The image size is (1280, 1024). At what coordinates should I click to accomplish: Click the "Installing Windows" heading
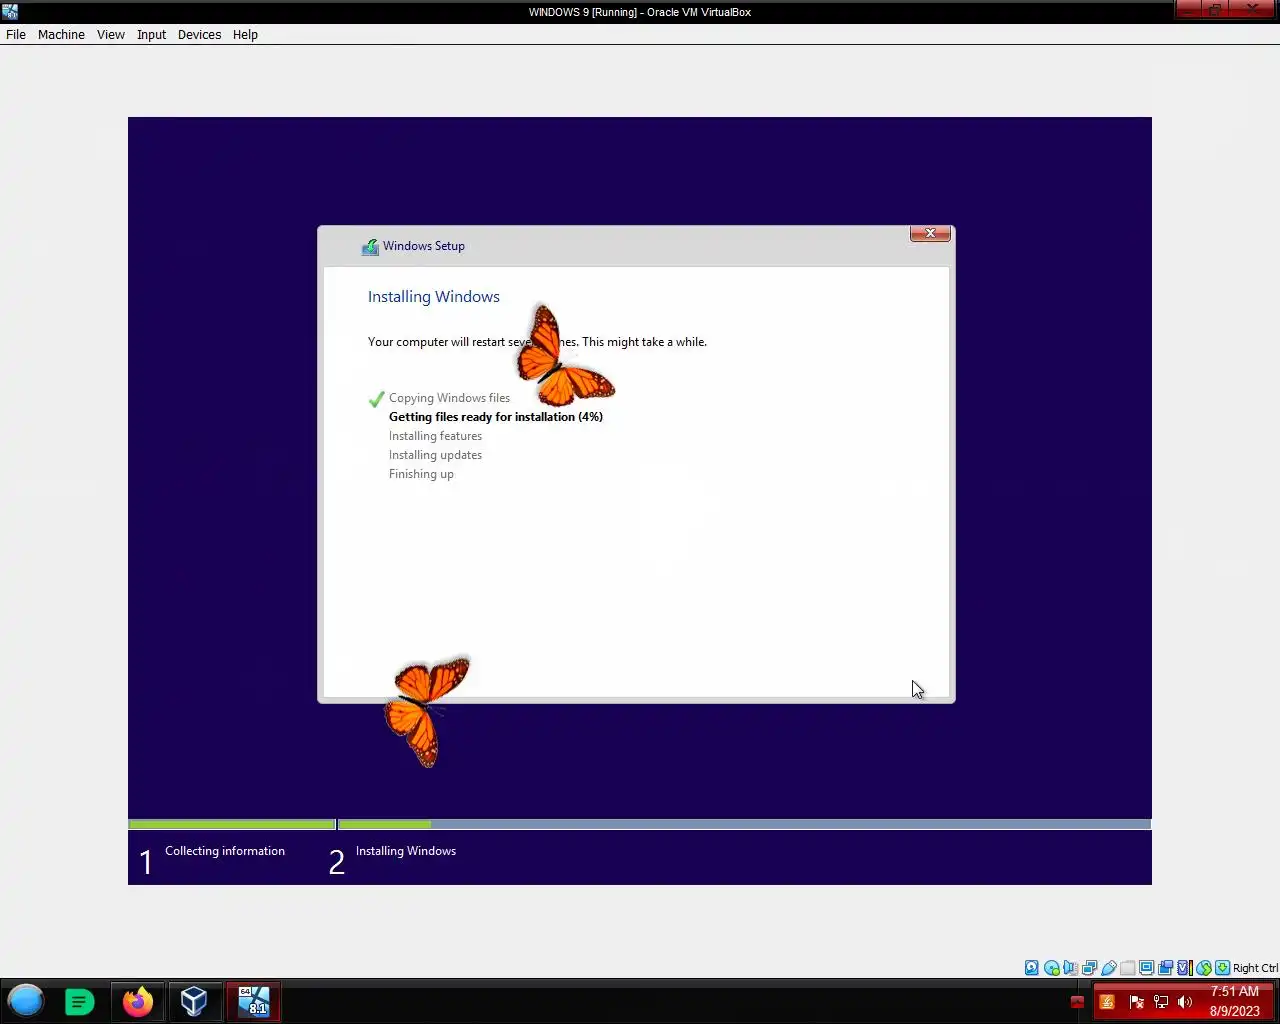tap(434, 296)
